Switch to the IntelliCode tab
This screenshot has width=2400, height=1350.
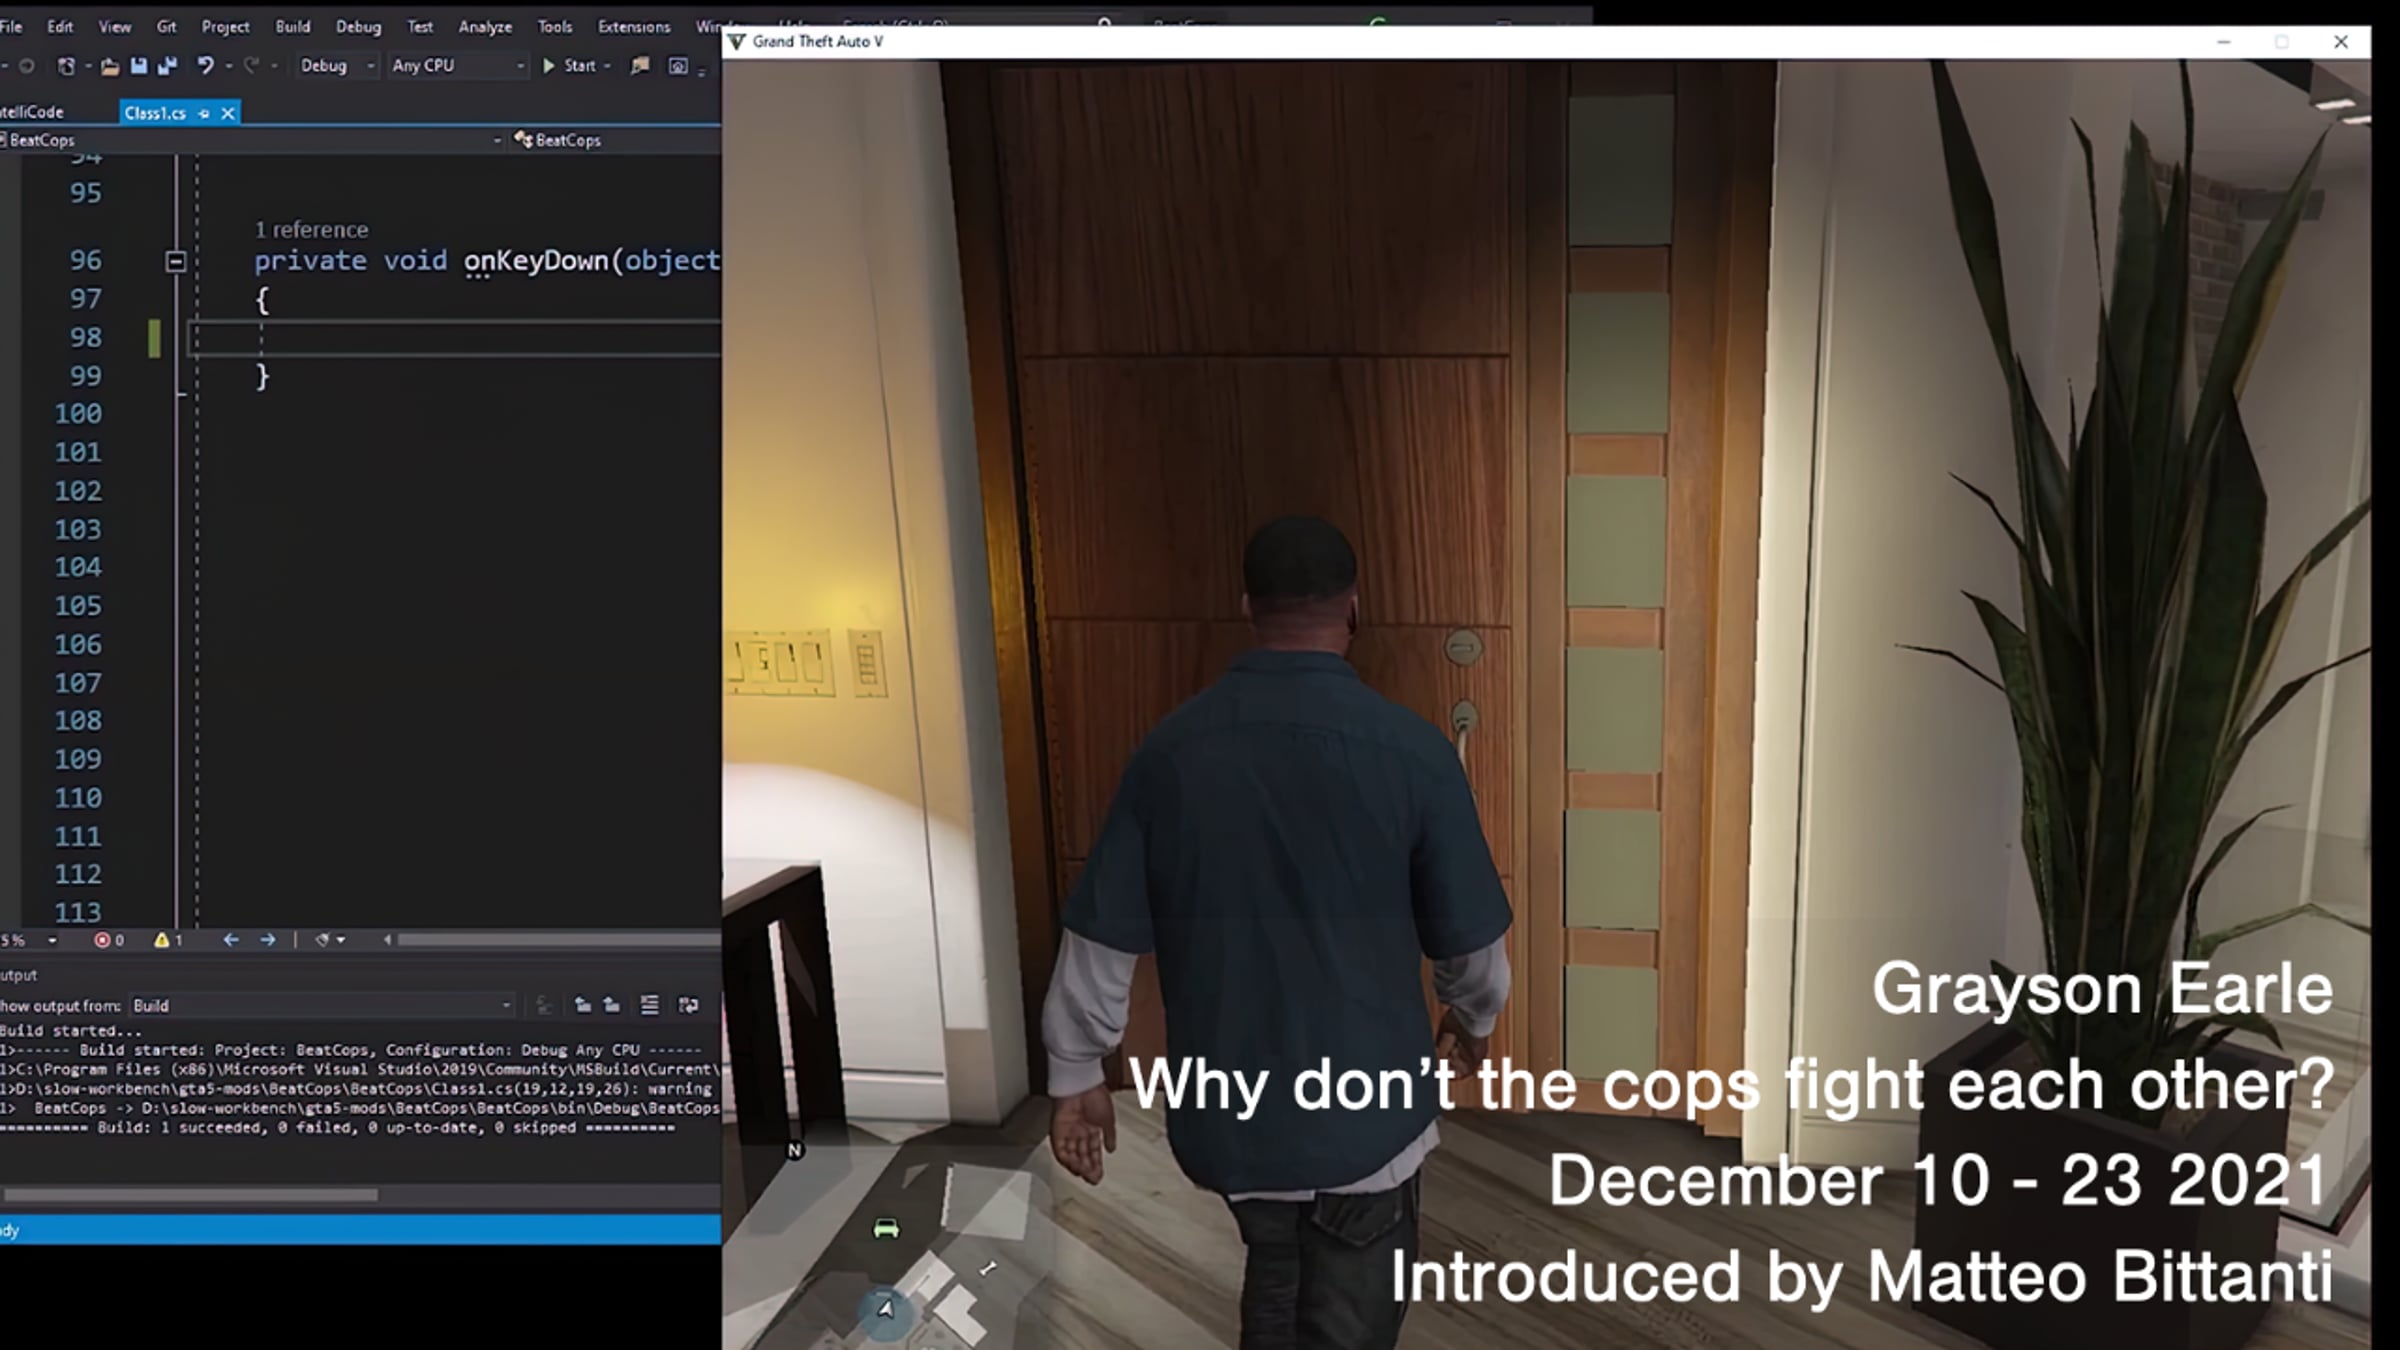click(x=32, y=113)
